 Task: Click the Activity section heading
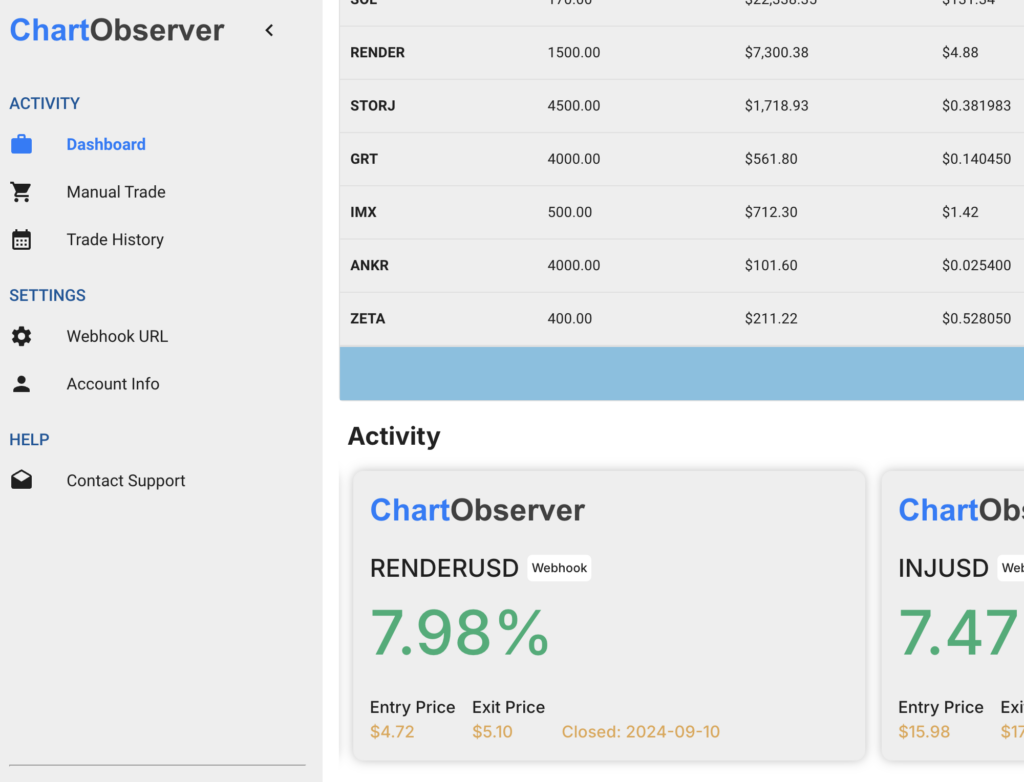click(x=394, y=436)
